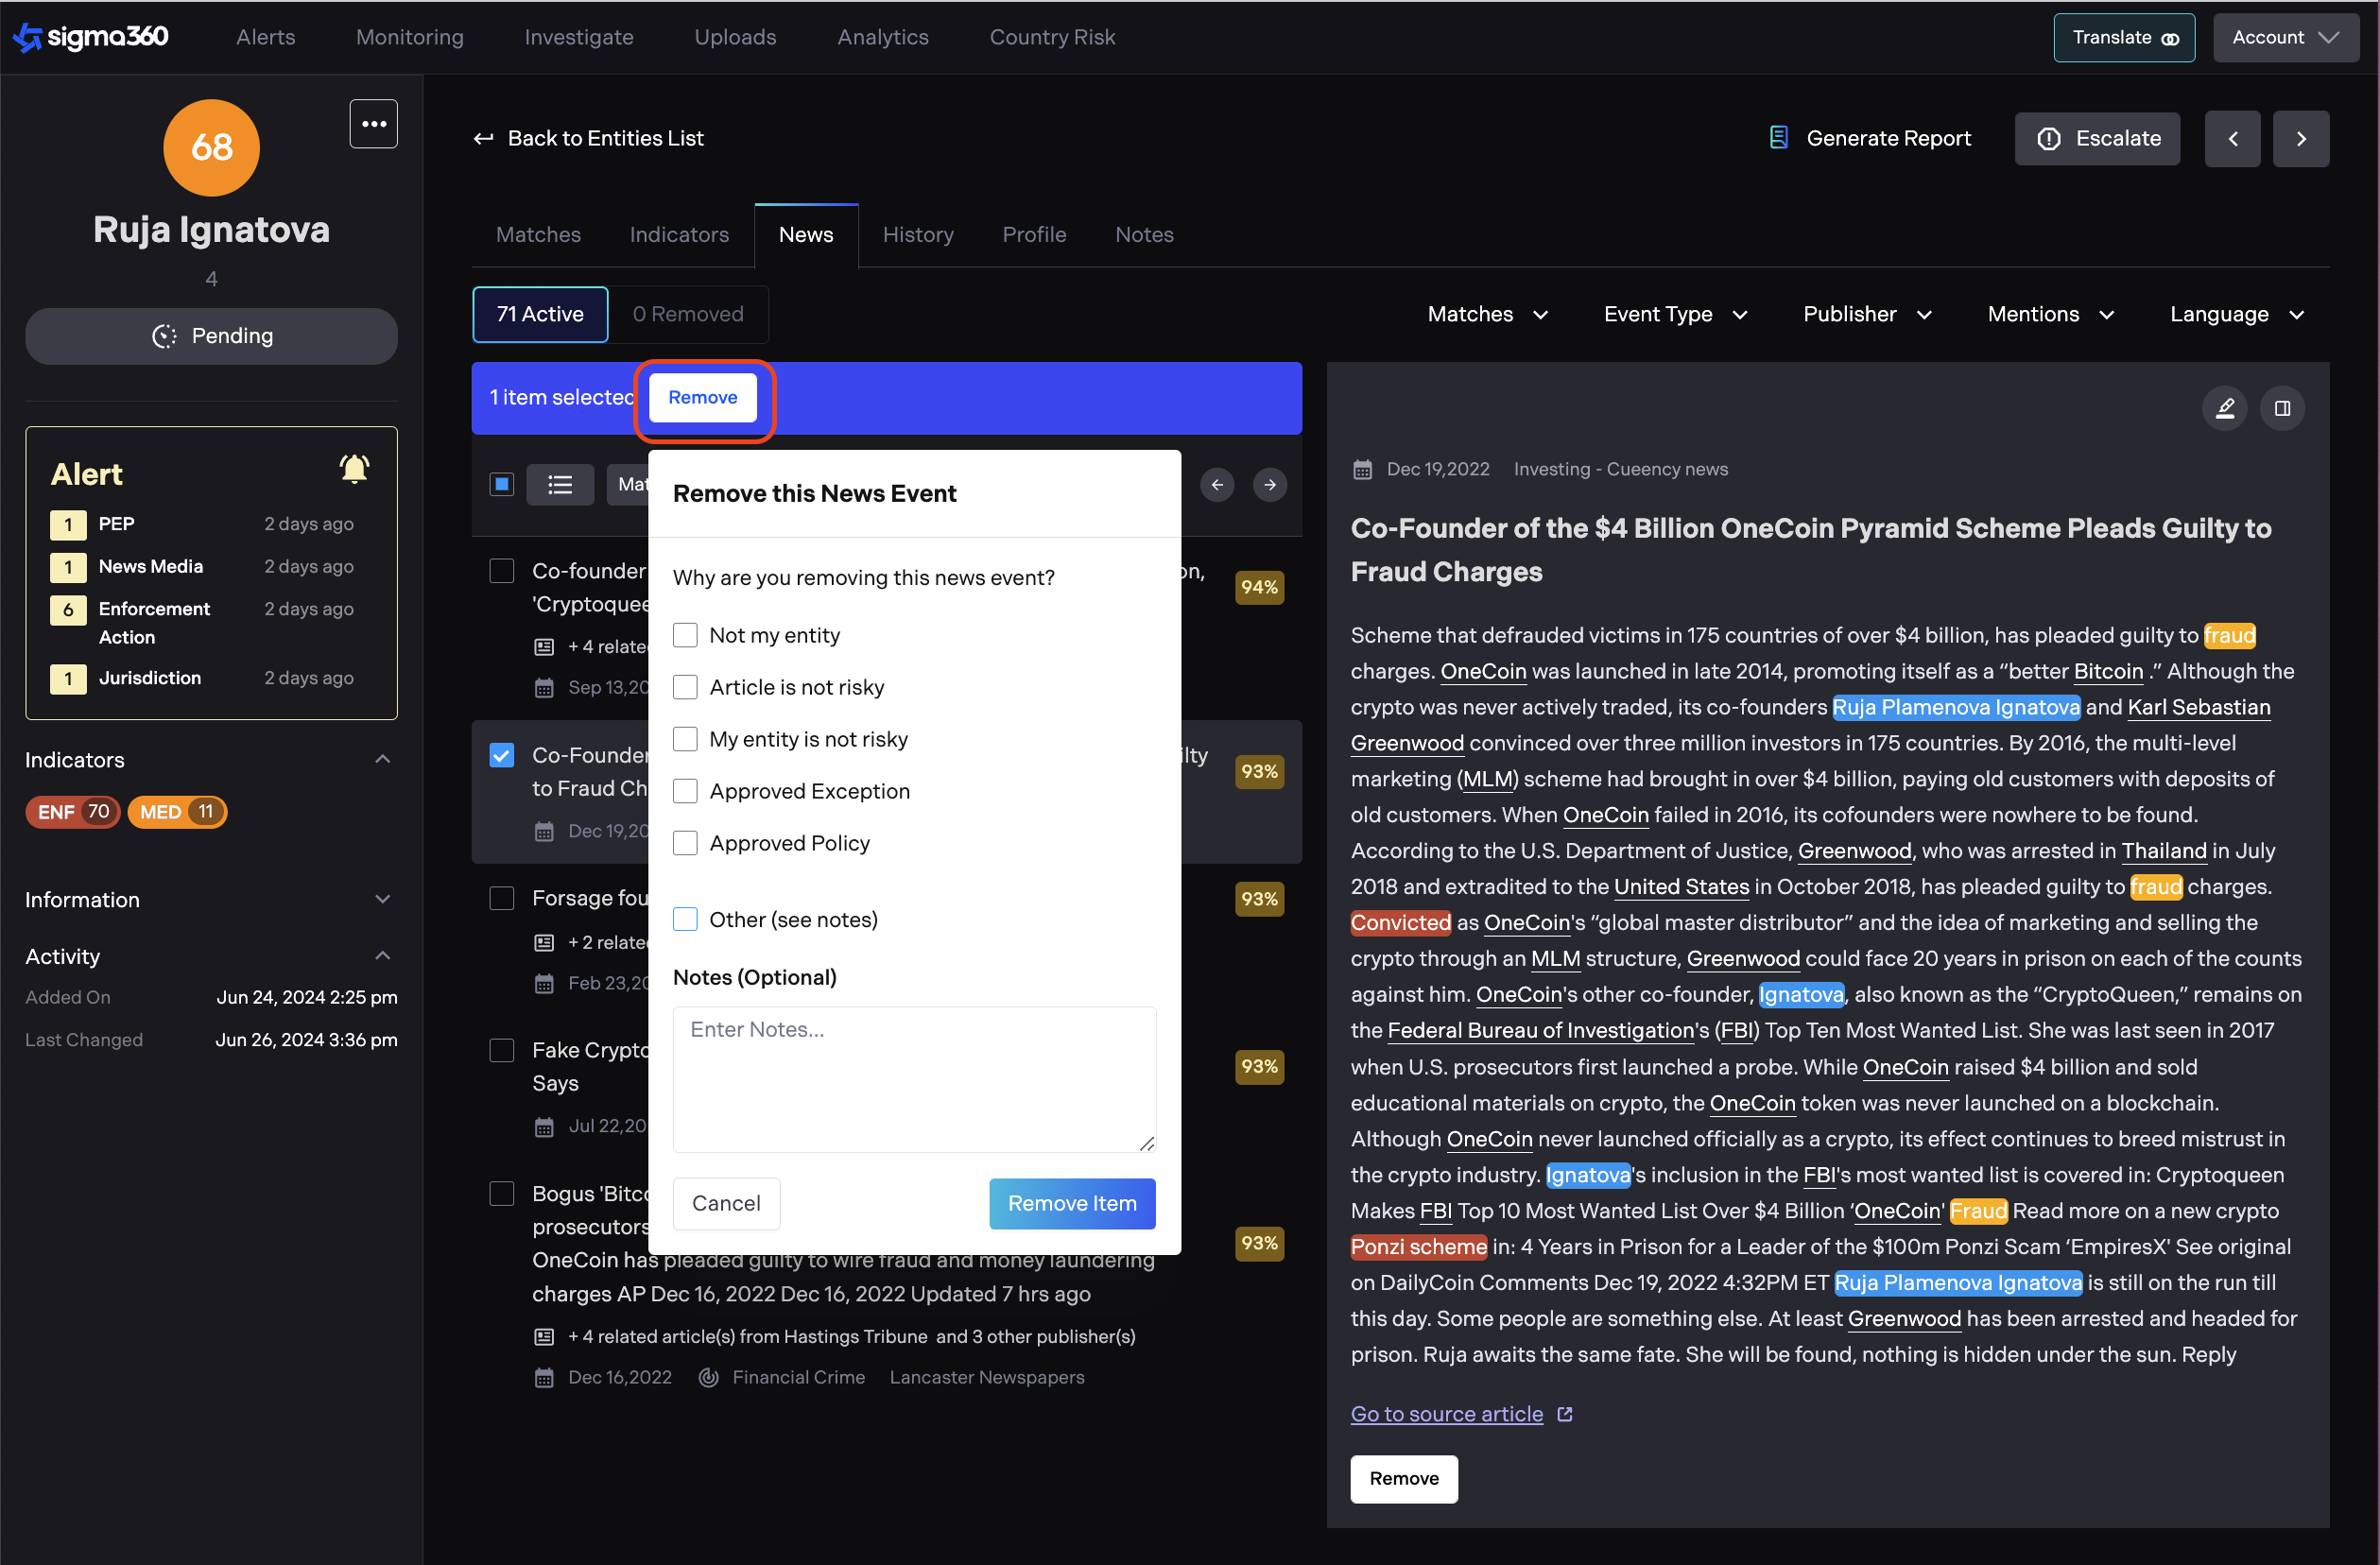
Task: Click the alert bell icon
Action: click(354, 470)
